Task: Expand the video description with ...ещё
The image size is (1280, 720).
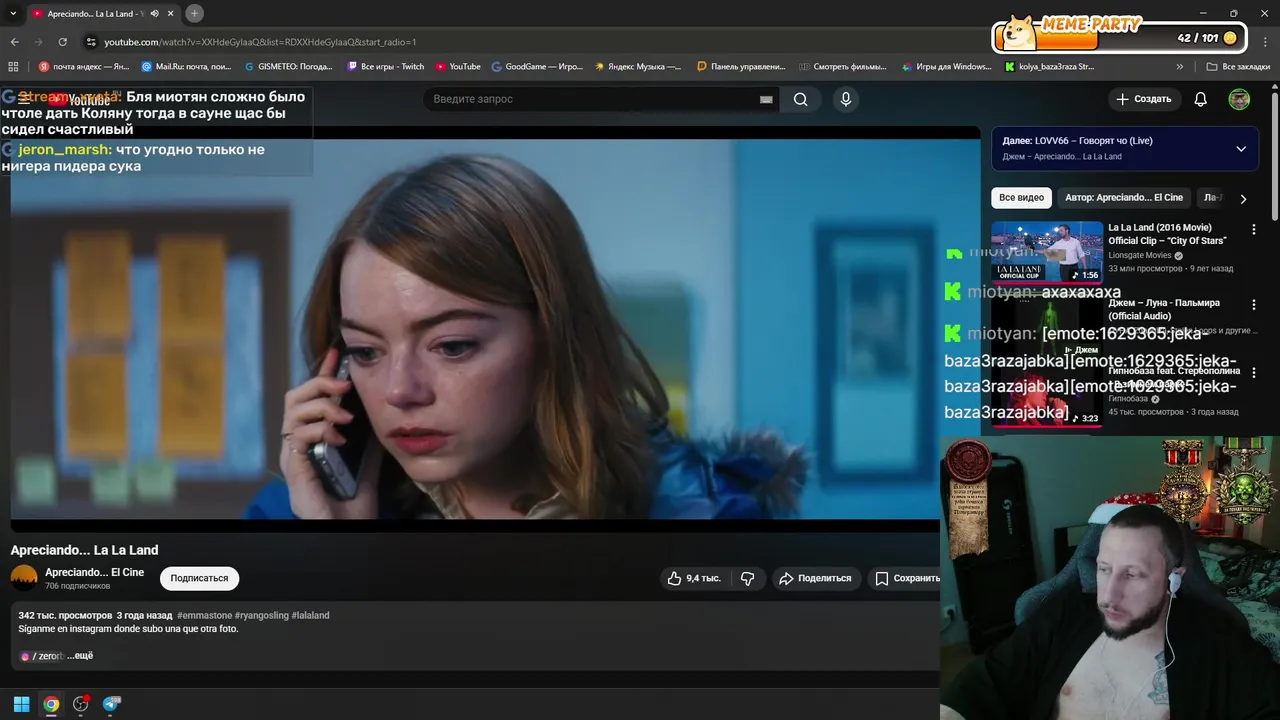Action: coord(80,656)
